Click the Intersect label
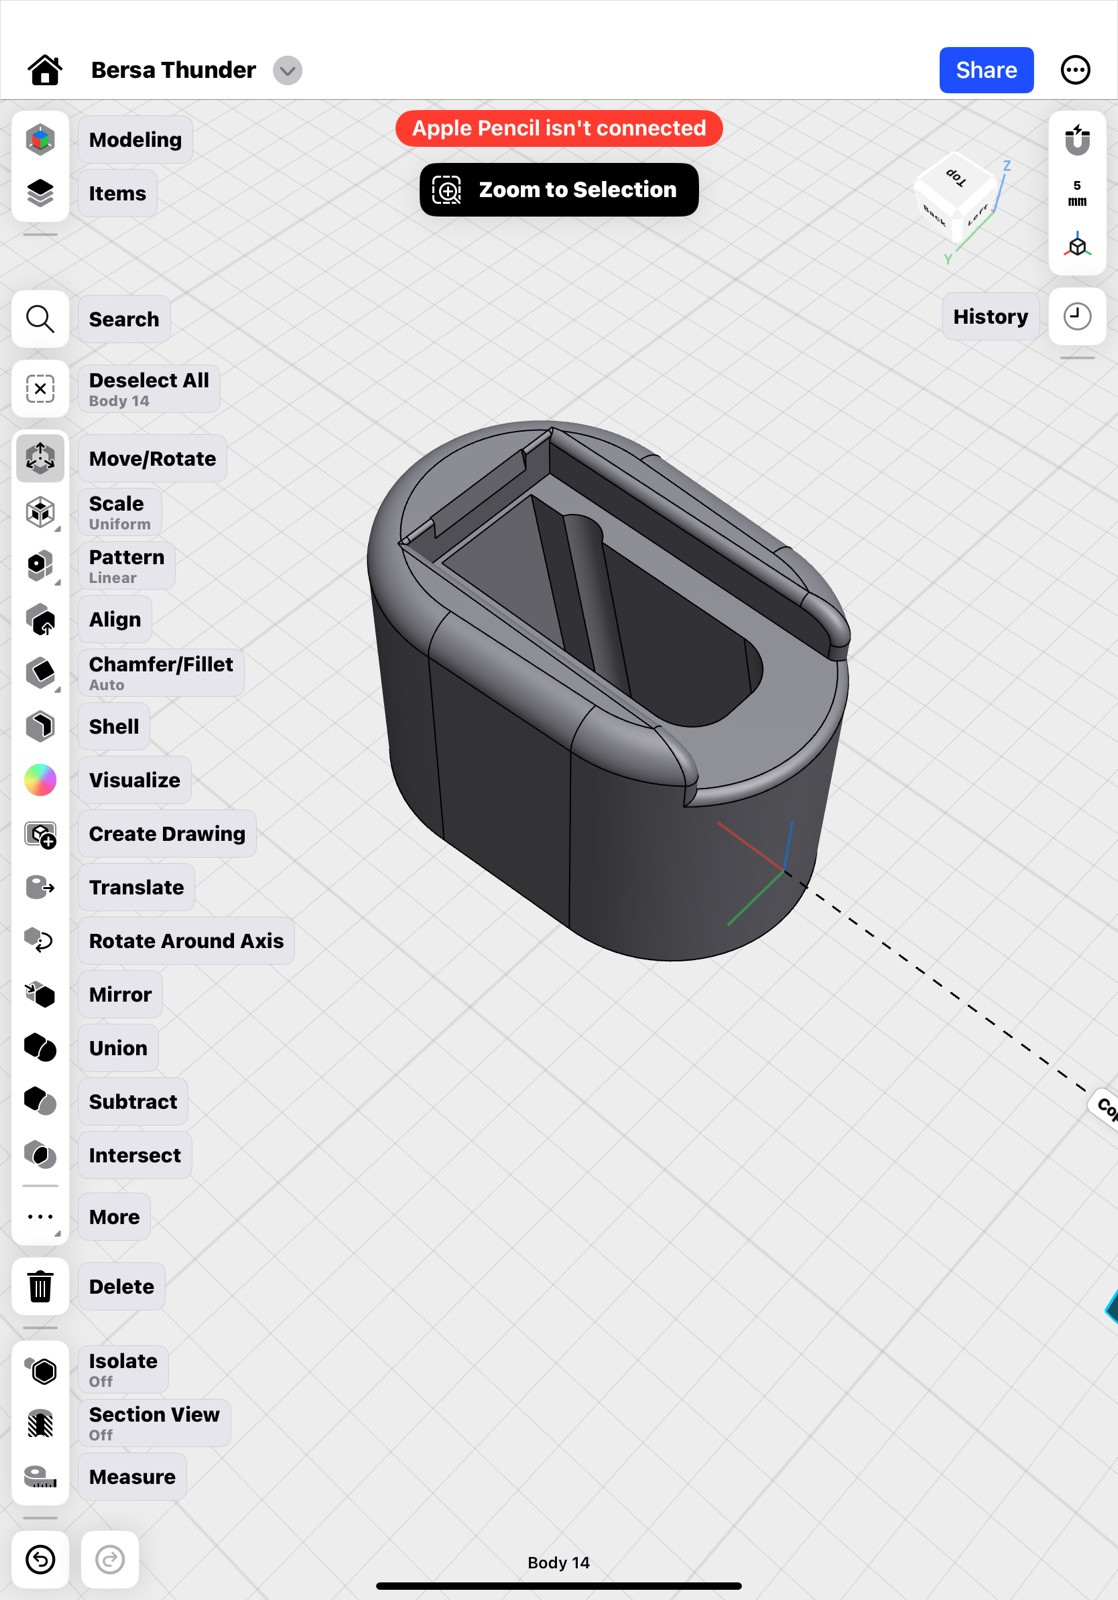Image resolution: width=1118 pixels, height=1600 pixels. tap(135, 1156)
